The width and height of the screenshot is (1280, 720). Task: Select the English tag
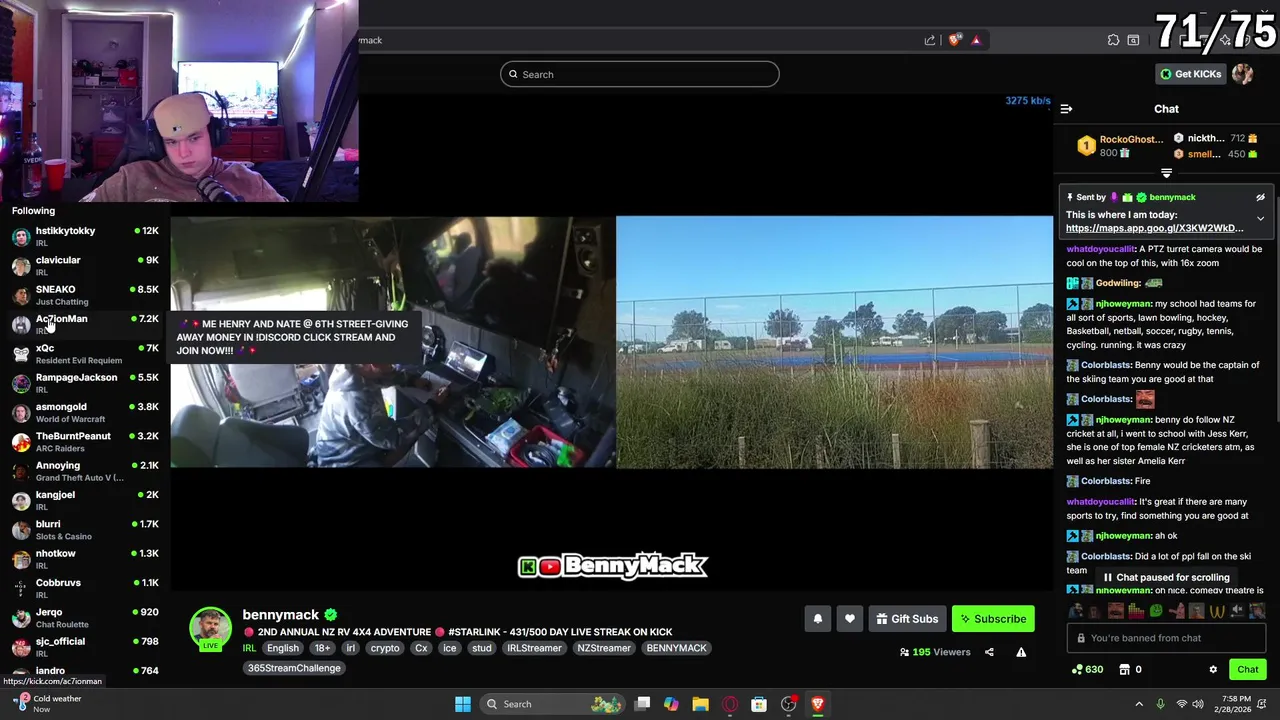pyautogui.click(x=283, y=648)
